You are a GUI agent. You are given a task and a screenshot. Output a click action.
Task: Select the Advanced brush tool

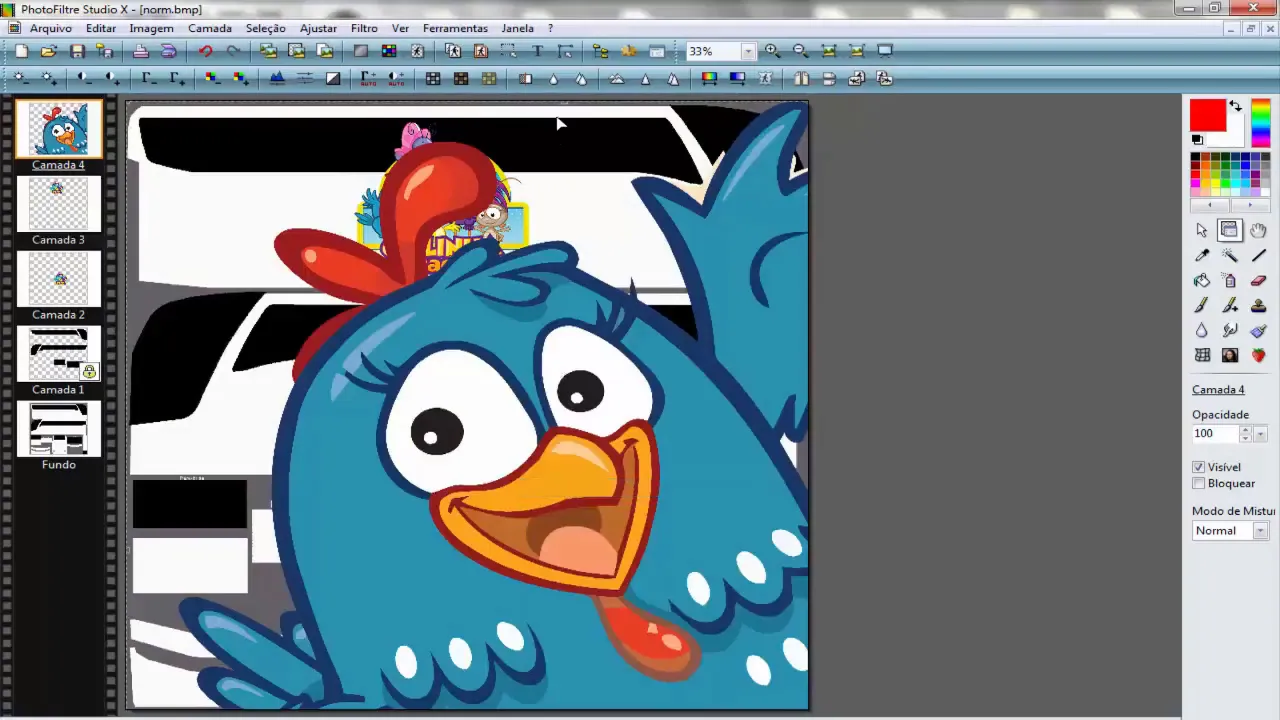click(x=1230, y=305)
